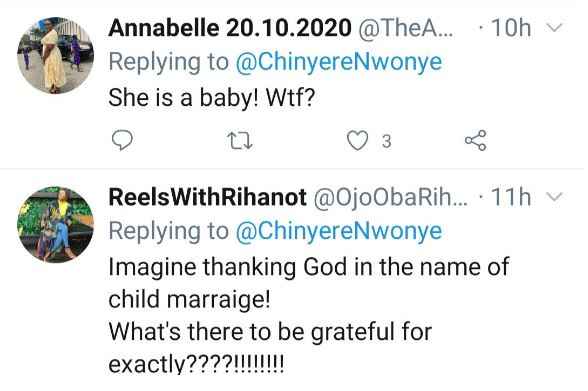
Task: Open Annabelle's profile picture
Action: [x=56, y=55]
